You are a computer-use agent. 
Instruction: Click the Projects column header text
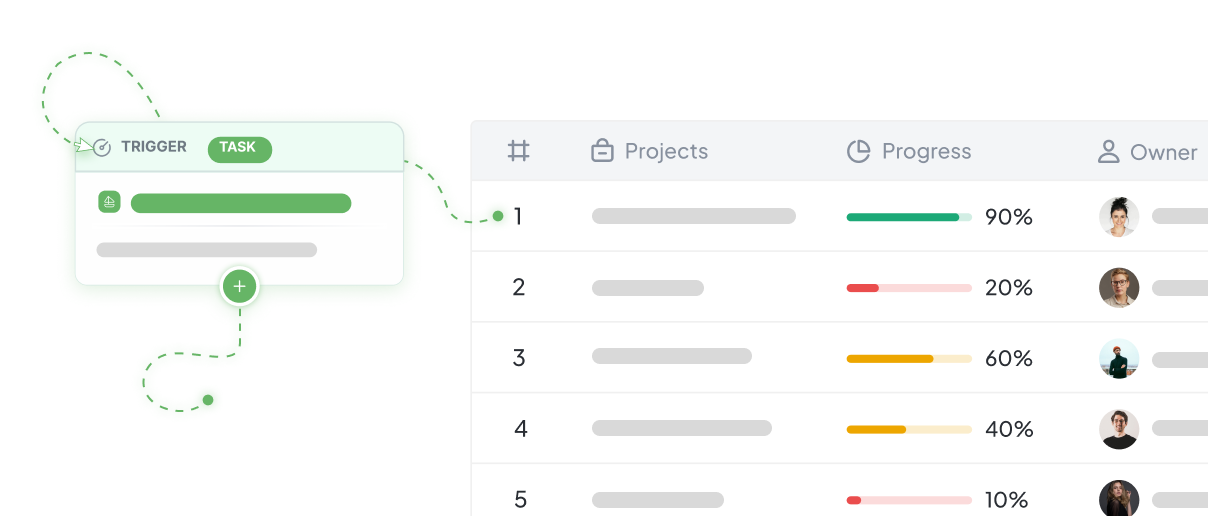pyautogui.click(x=666, y=152)
